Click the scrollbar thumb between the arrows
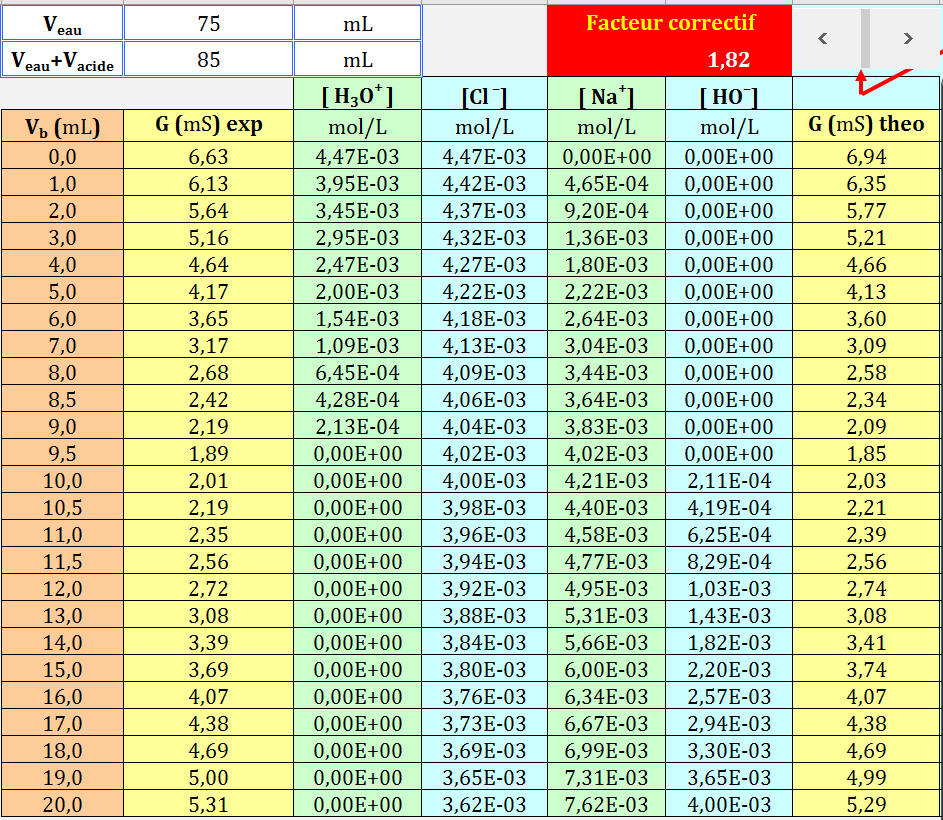This screenshot has height=820, width=943. (865, 39)
